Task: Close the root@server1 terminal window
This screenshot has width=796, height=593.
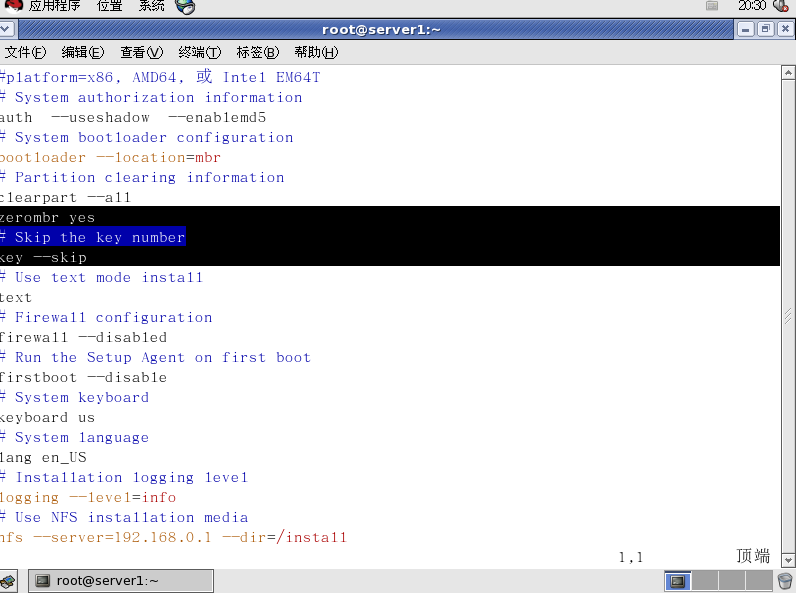Action: coord(785,29)
